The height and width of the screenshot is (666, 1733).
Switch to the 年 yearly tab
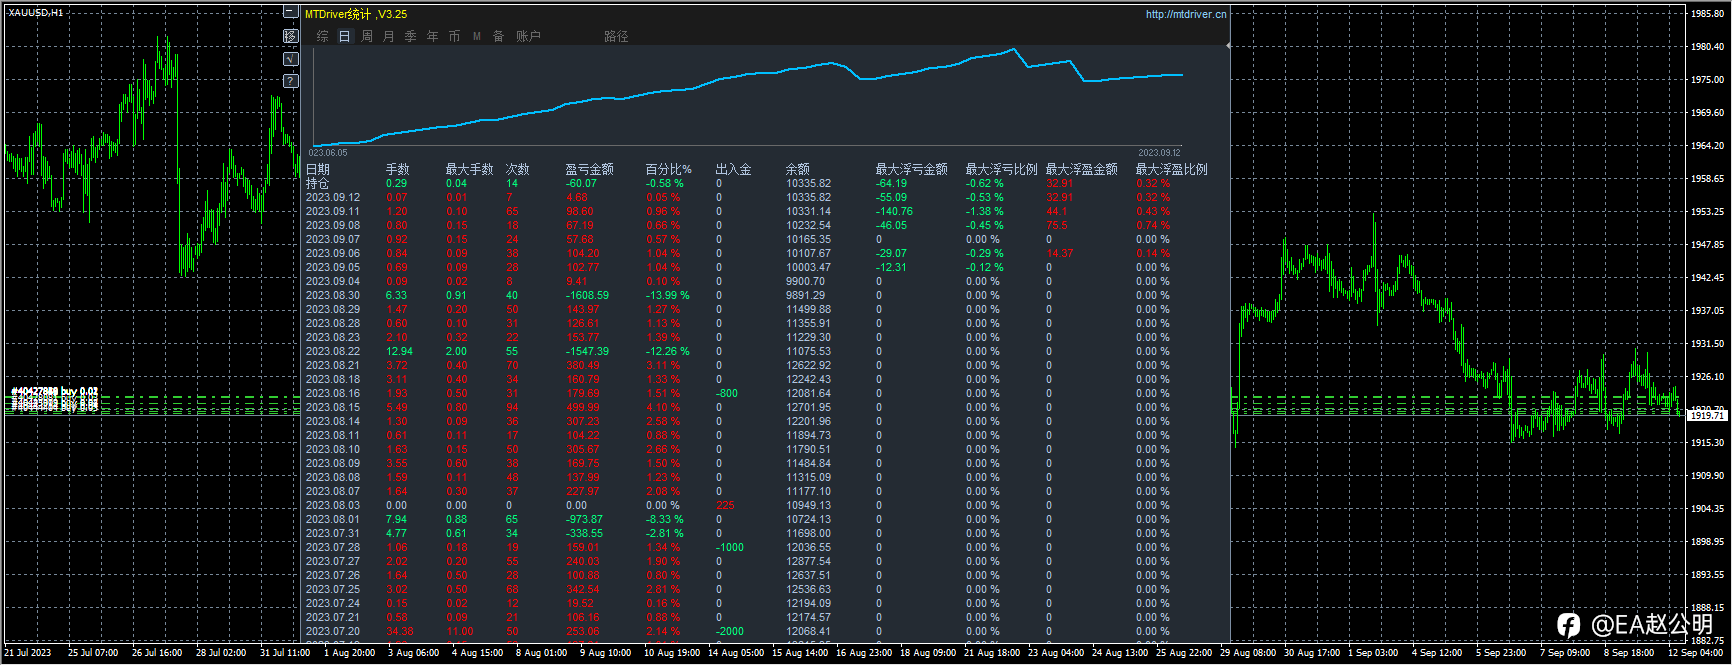[432, 36]
